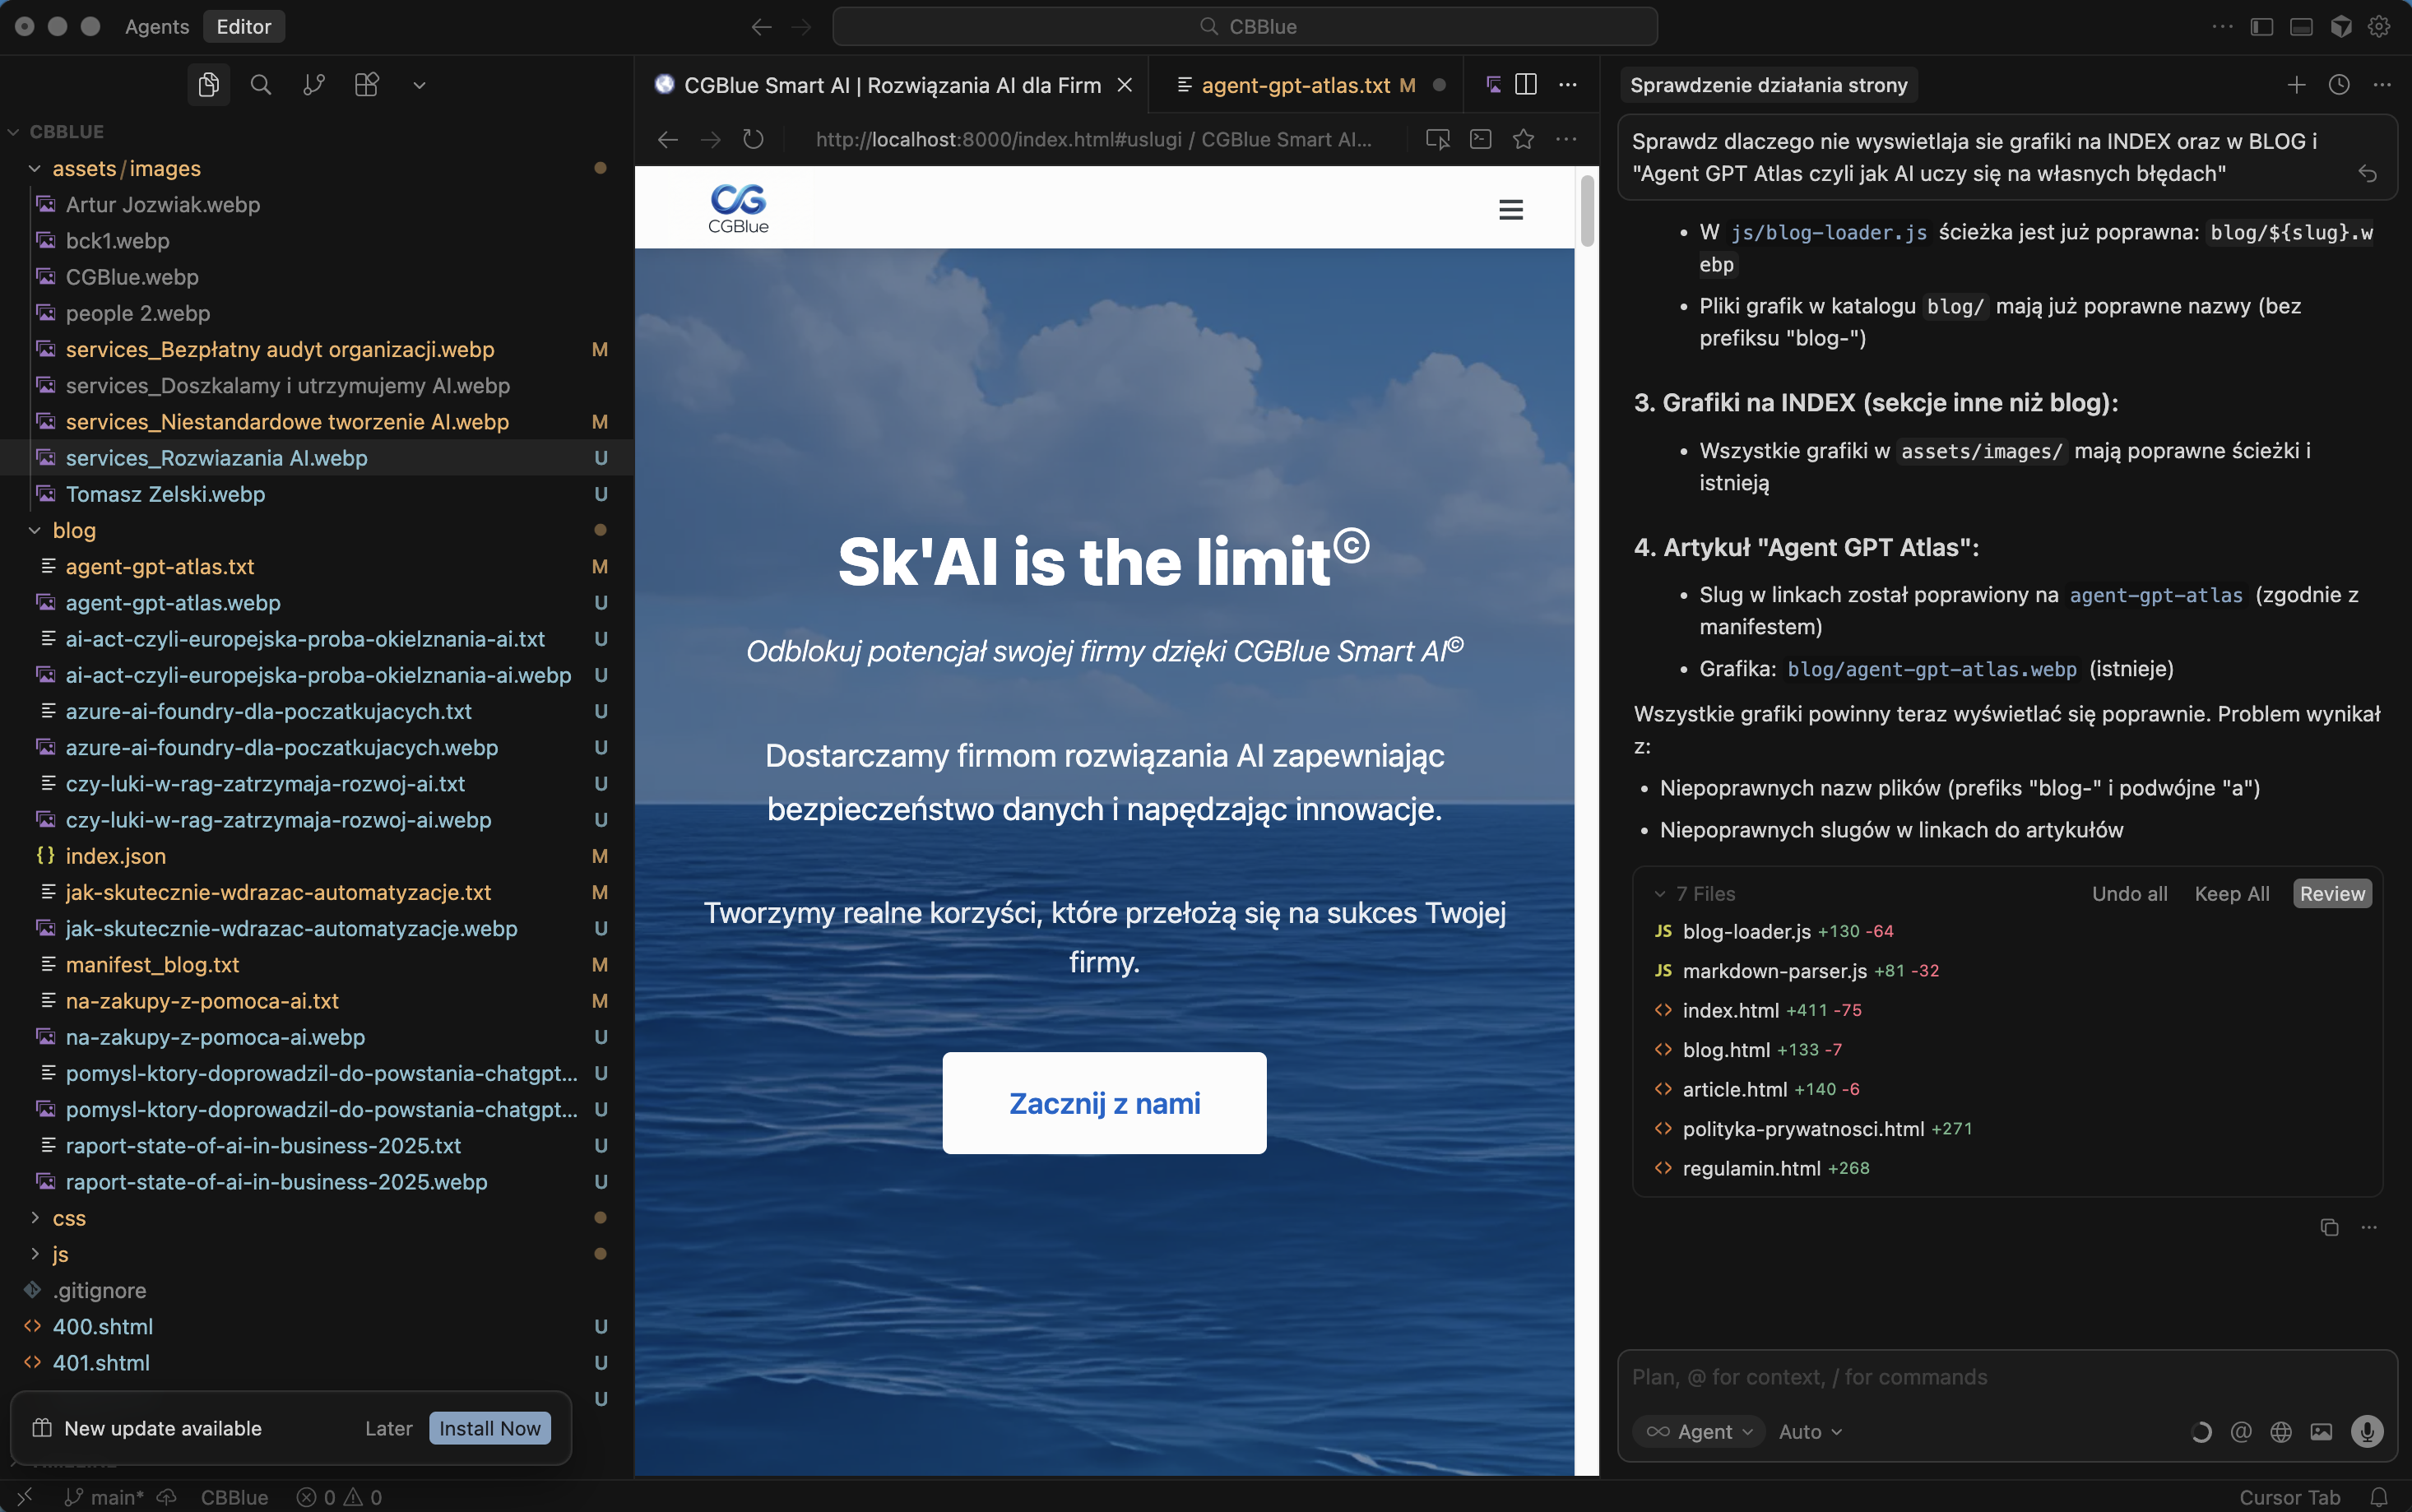Open the devtools console icon
The image size is (2412, 1512).
(x=1481, y=140)
